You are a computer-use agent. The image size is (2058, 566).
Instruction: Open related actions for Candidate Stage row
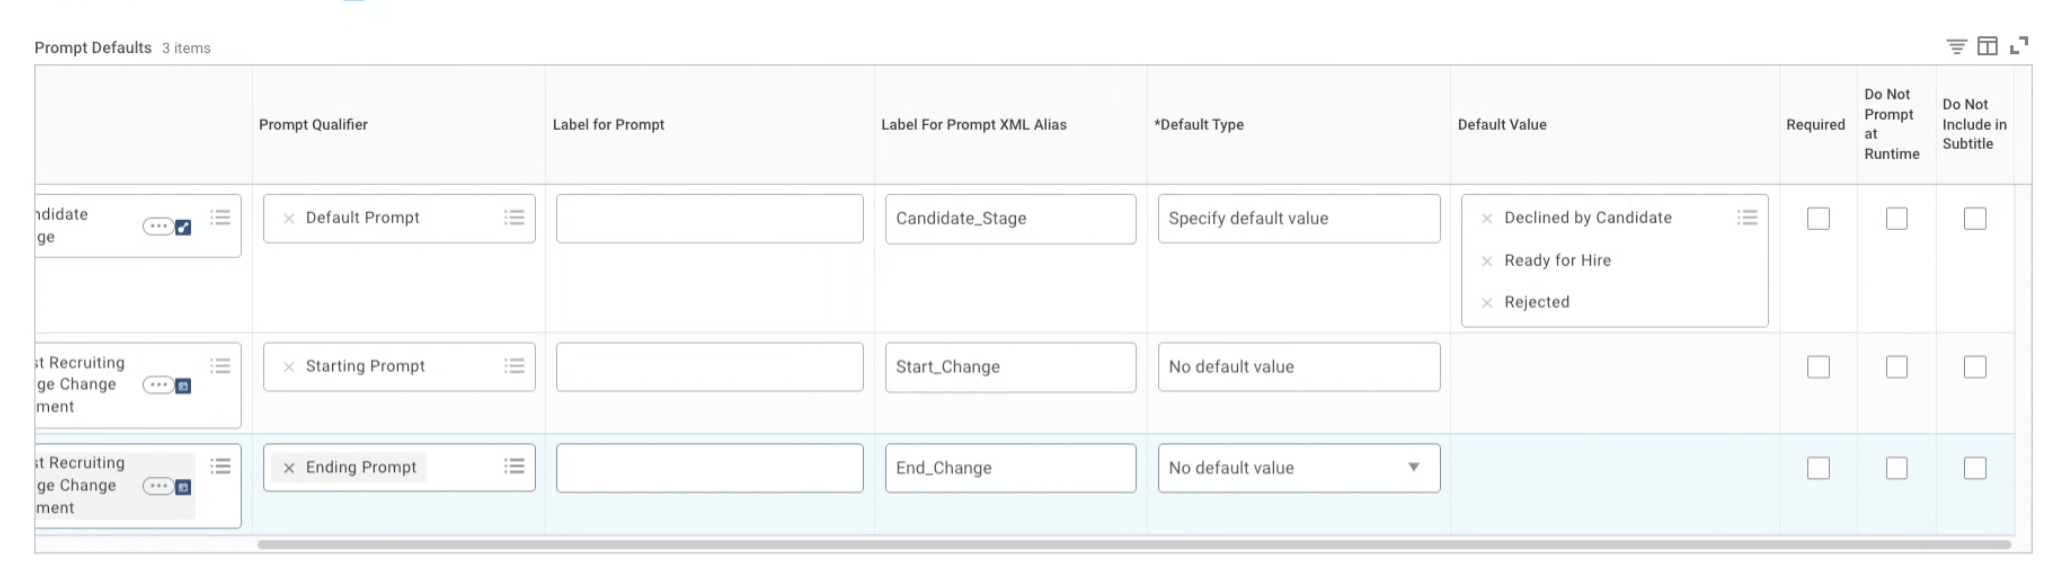point(158,226)
